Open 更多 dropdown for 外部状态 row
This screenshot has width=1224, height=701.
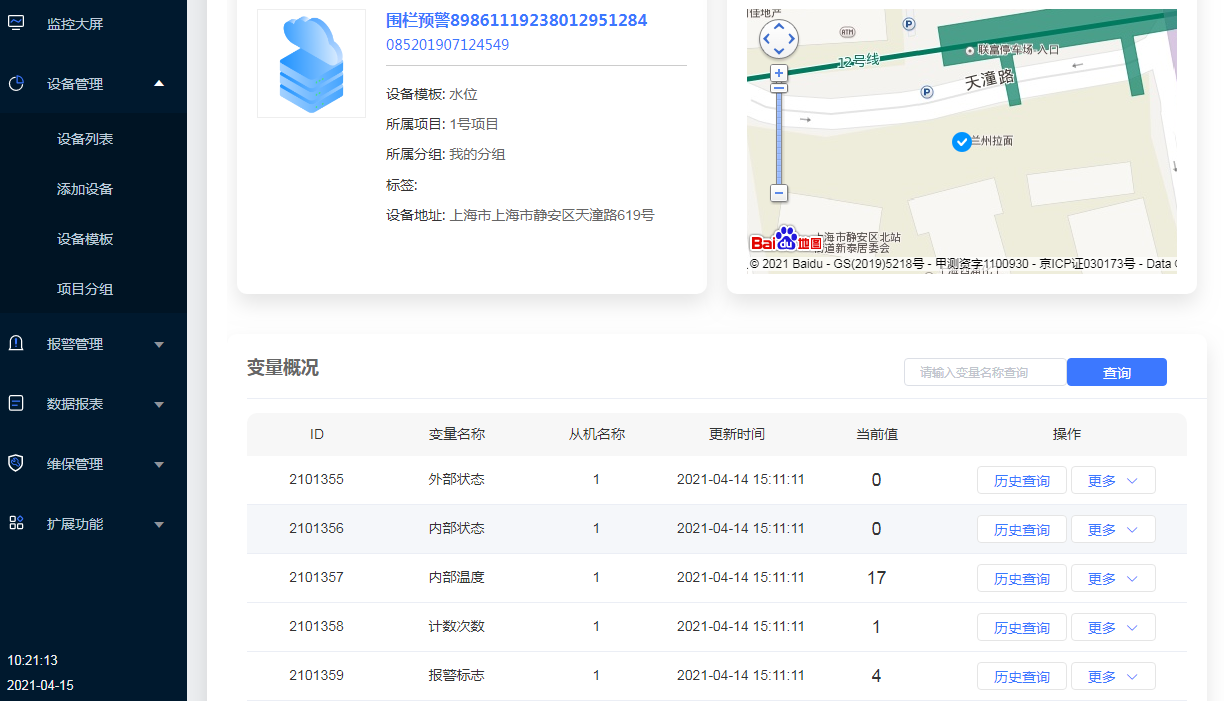point(1113,480)
